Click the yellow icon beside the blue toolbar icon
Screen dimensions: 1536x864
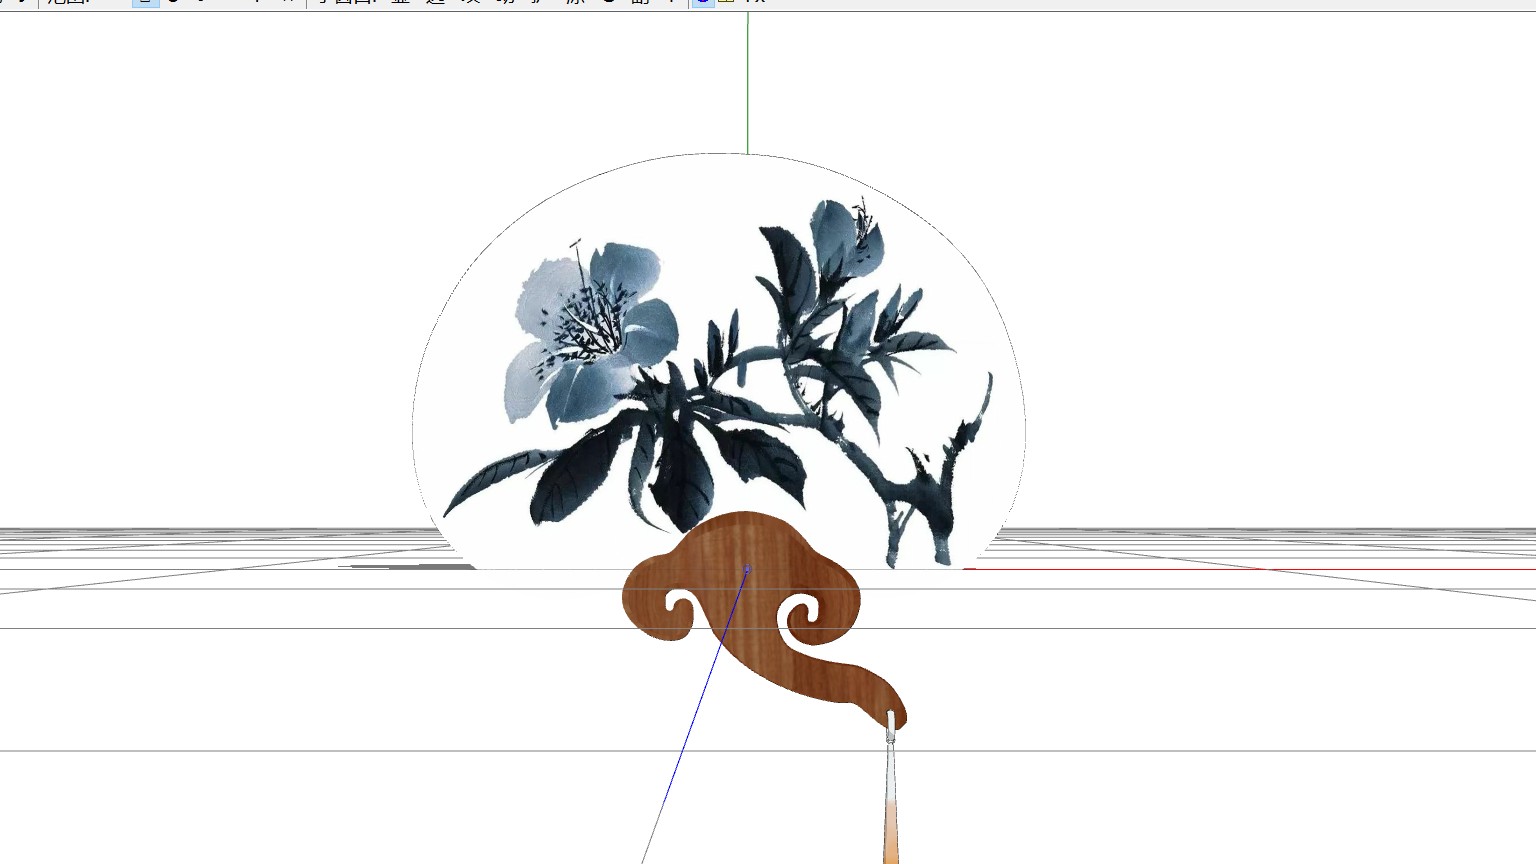coord(725,2)
